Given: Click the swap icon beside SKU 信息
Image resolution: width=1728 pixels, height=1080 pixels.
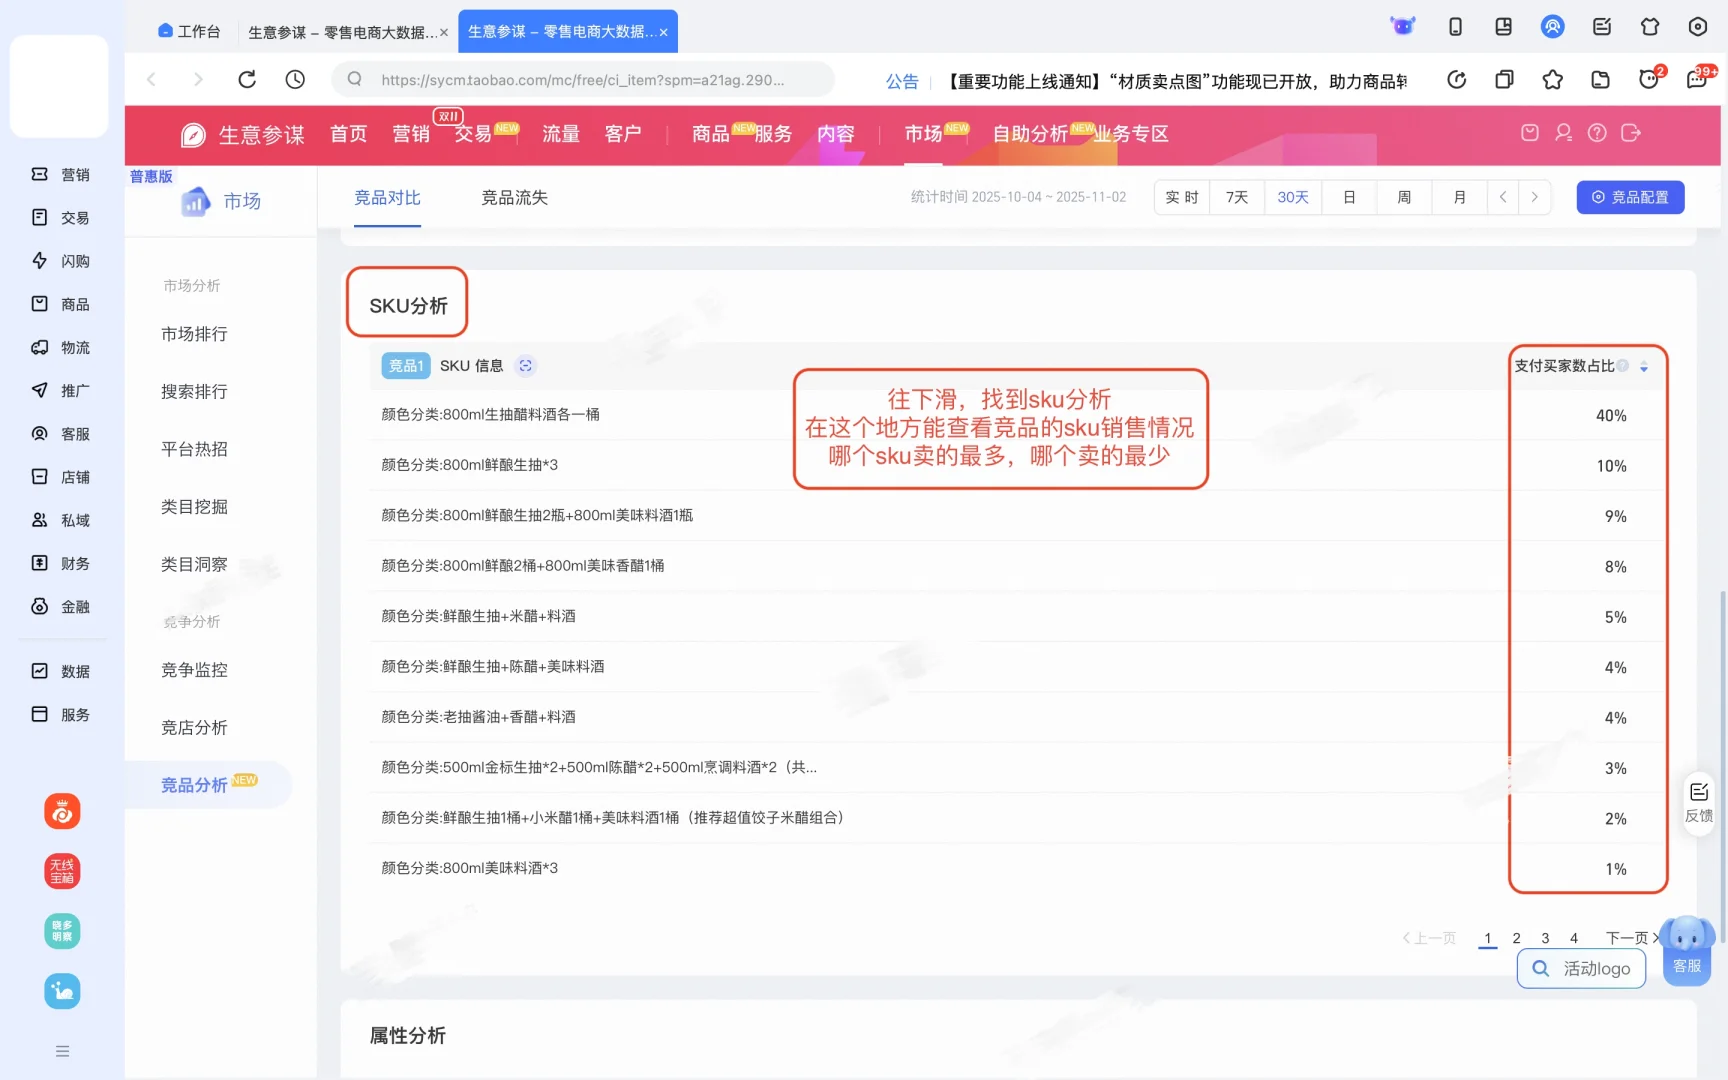Looking at the screenshot, I should [x=525, y=366].
